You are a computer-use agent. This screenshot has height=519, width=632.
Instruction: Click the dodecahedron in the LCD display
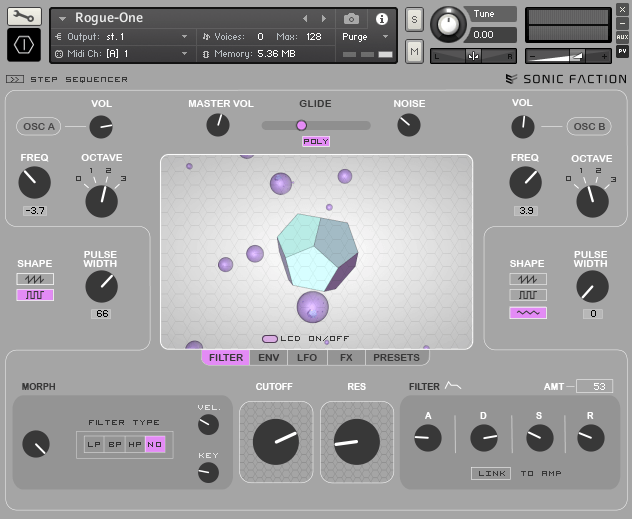tap(318, 252)
